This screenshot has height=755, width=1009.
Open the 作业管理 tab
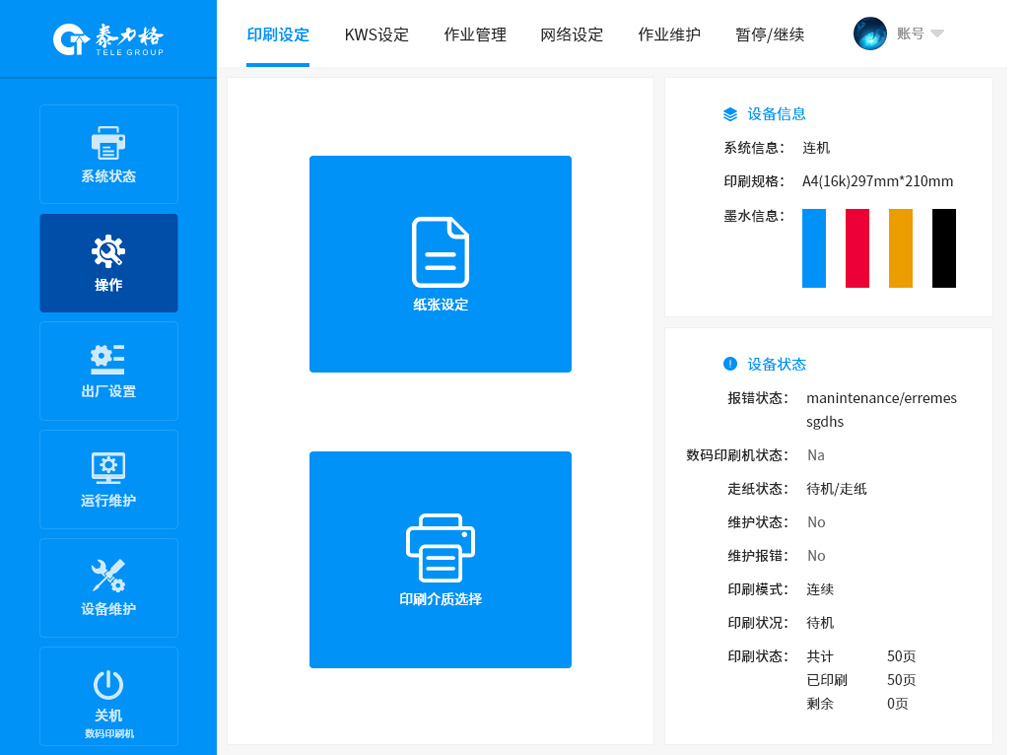click(475, 35)
